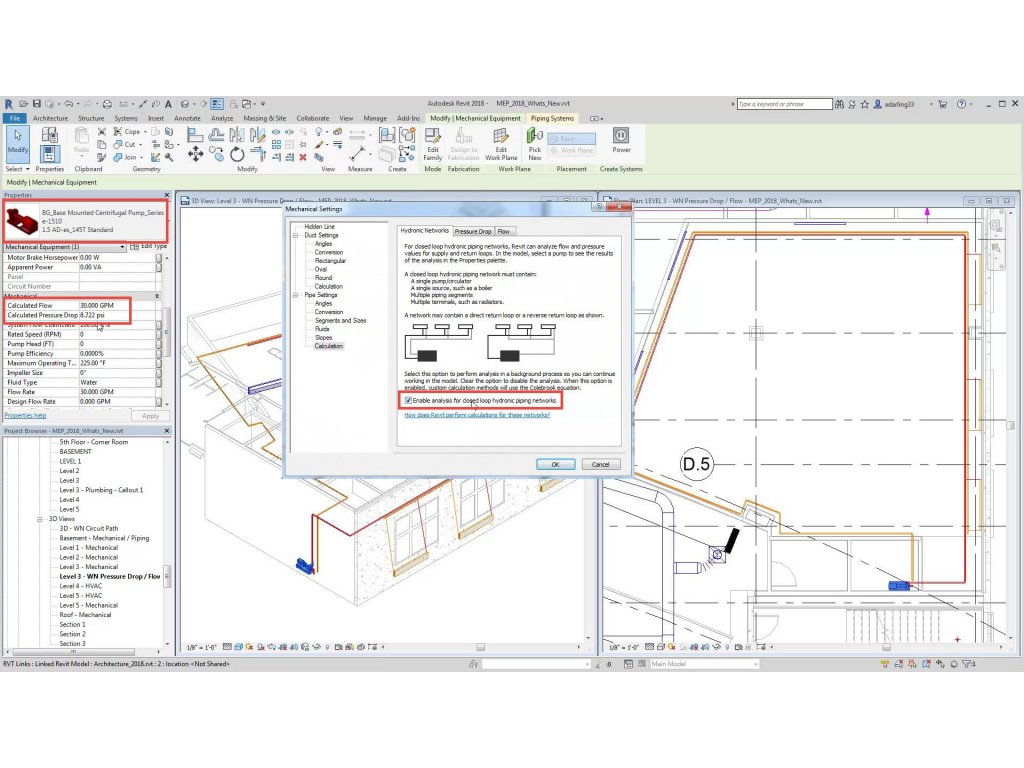Open the Cope tool dropdown arrow
This screenshot has width=1024, height=768.
[x=145, y=132]
